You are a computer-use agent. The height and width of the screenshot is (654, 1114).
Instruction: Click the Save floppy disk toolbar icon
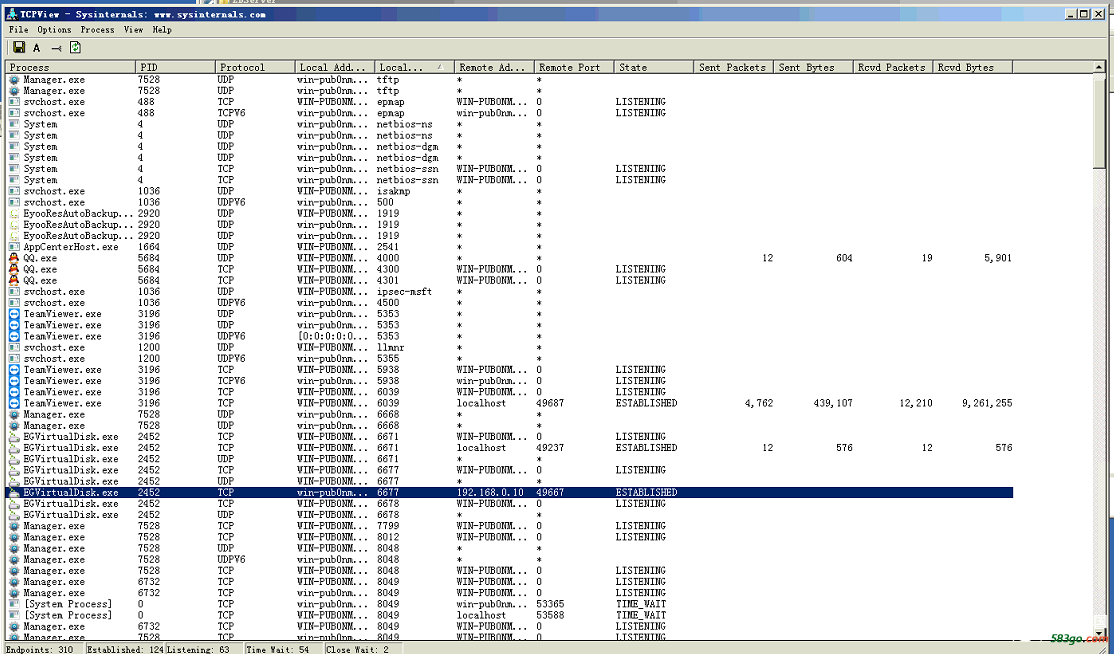pyautogui.click(x=19, y=48)
